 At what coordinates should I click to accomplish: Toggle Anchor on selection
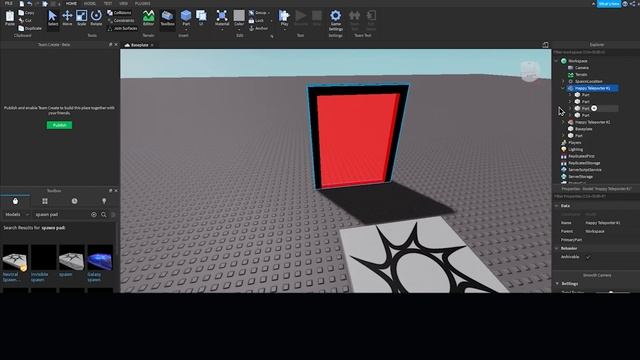[258, 29]
